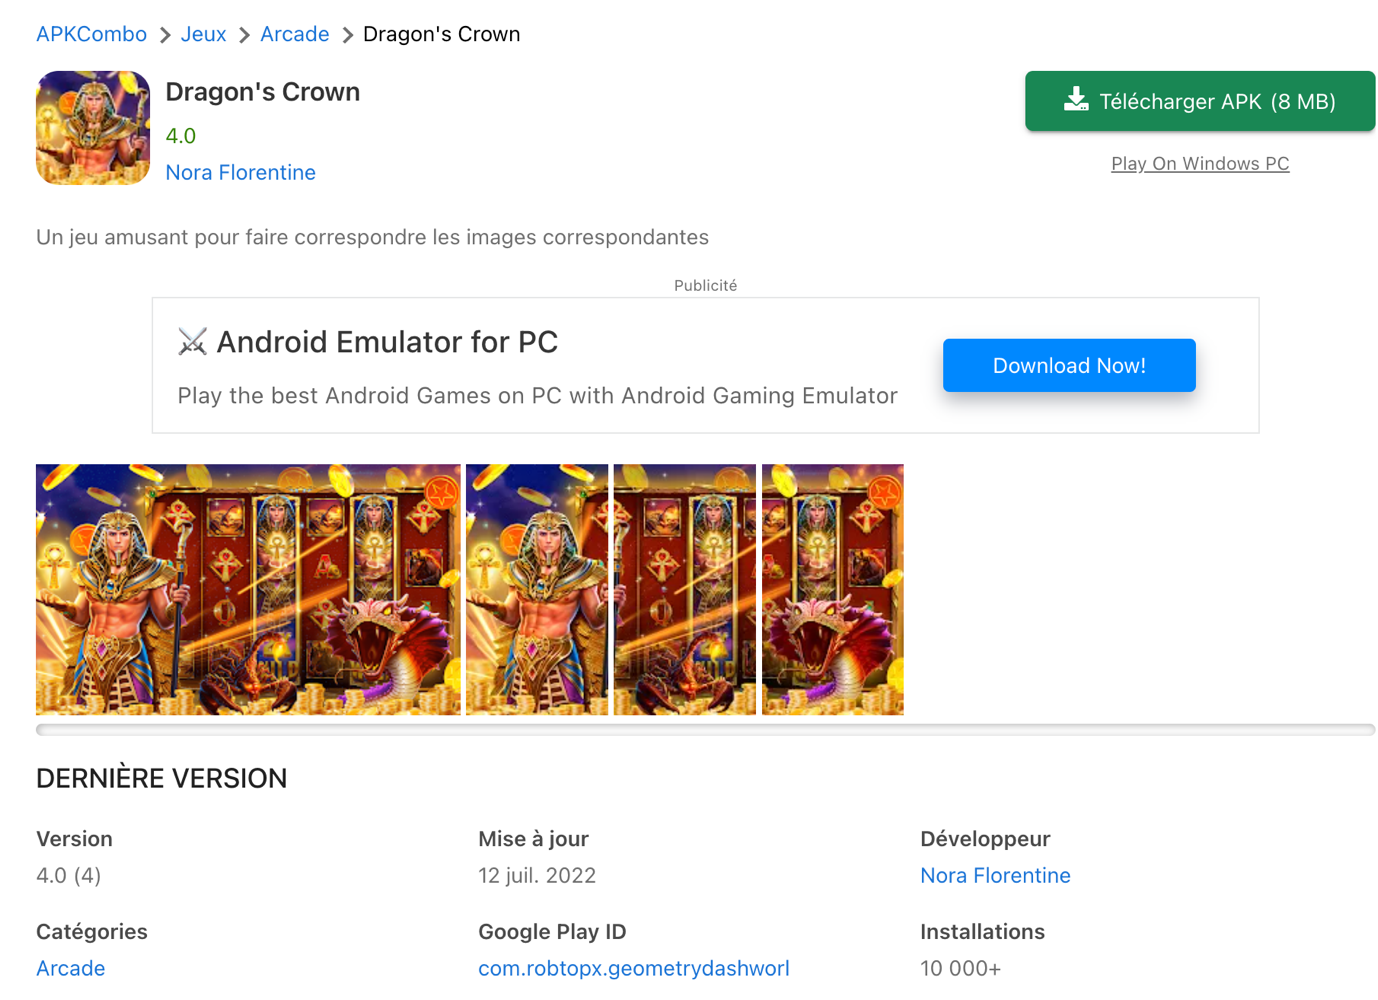
Task: Click the horizontal scrollbar under the screenshots
Action: (x=705, y=730)
